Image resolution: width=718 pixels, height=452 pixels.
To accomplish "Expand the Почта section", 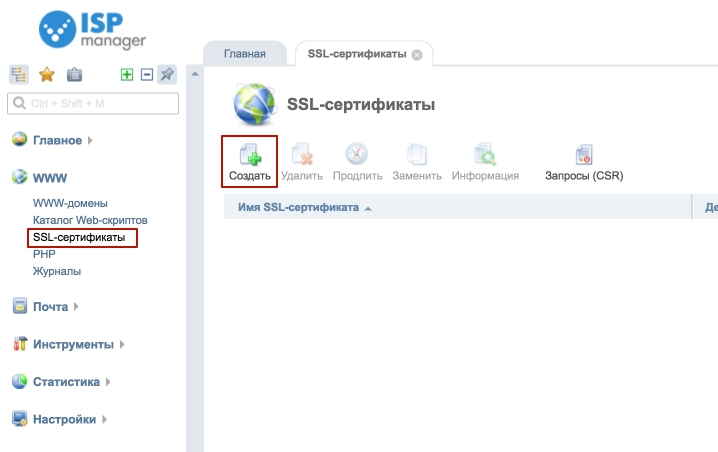I will click(x=50, y=306).
